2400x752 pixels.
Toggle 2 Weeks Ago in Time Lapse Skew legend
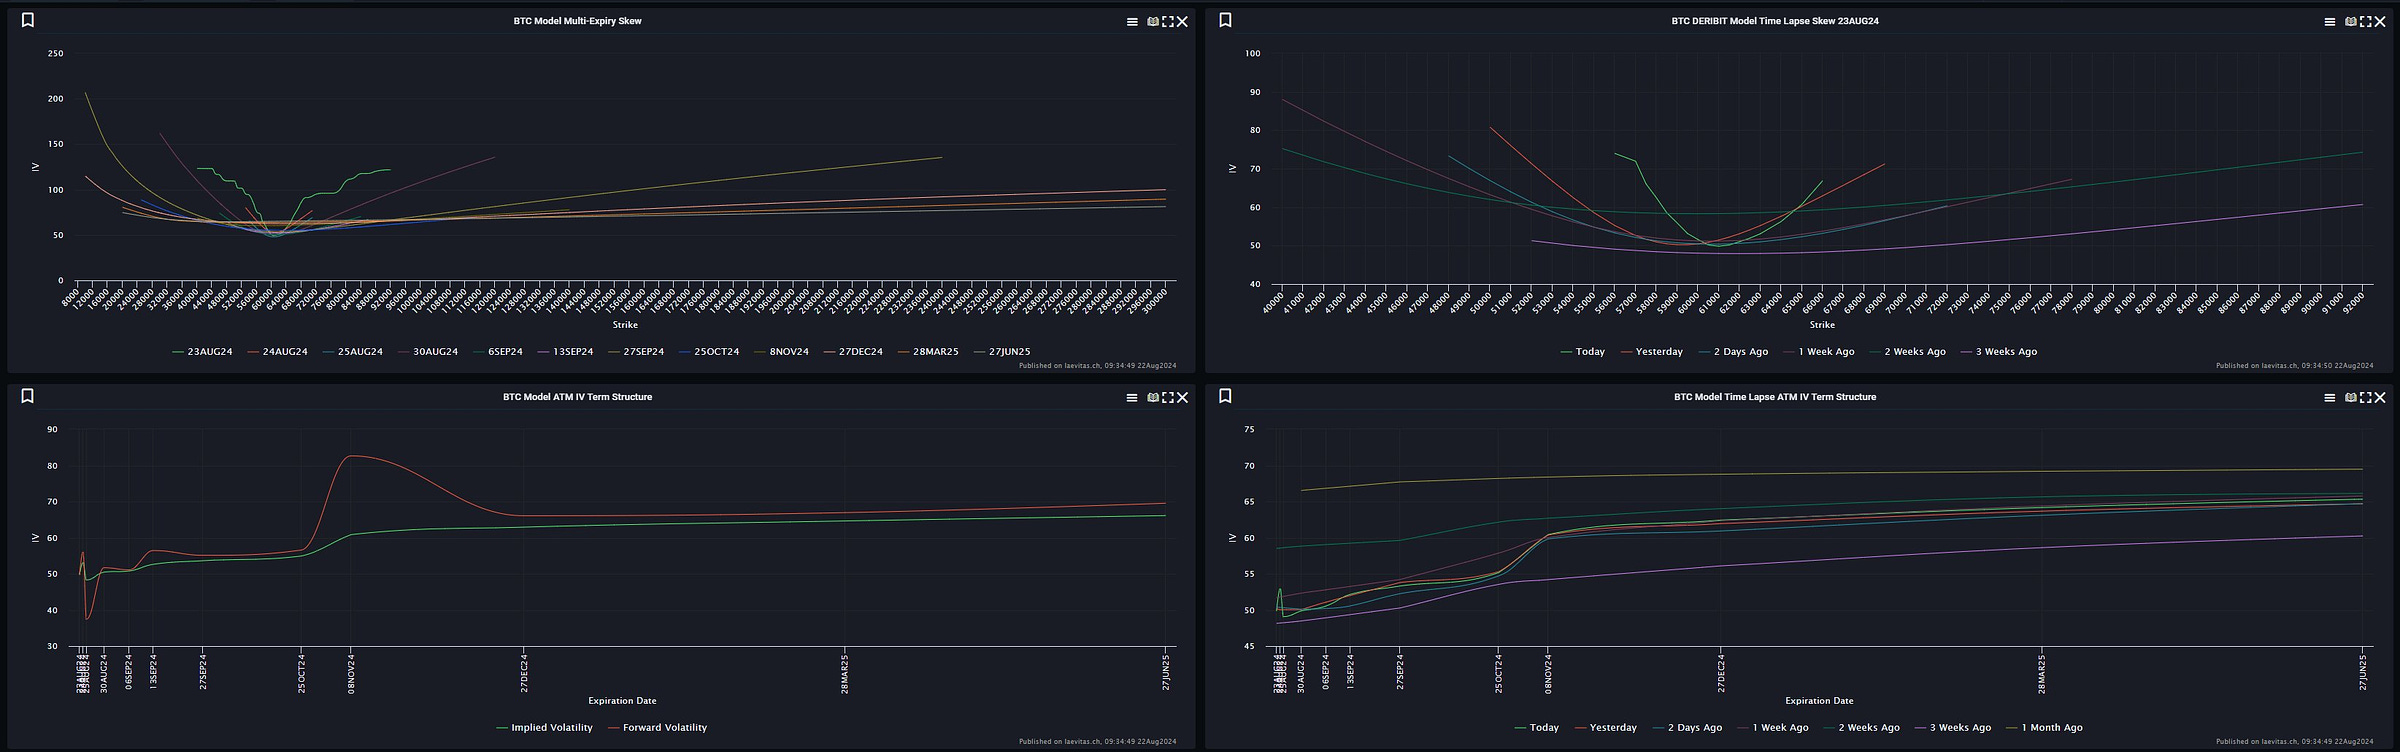pyautogui.click(x=1907, y=352)
